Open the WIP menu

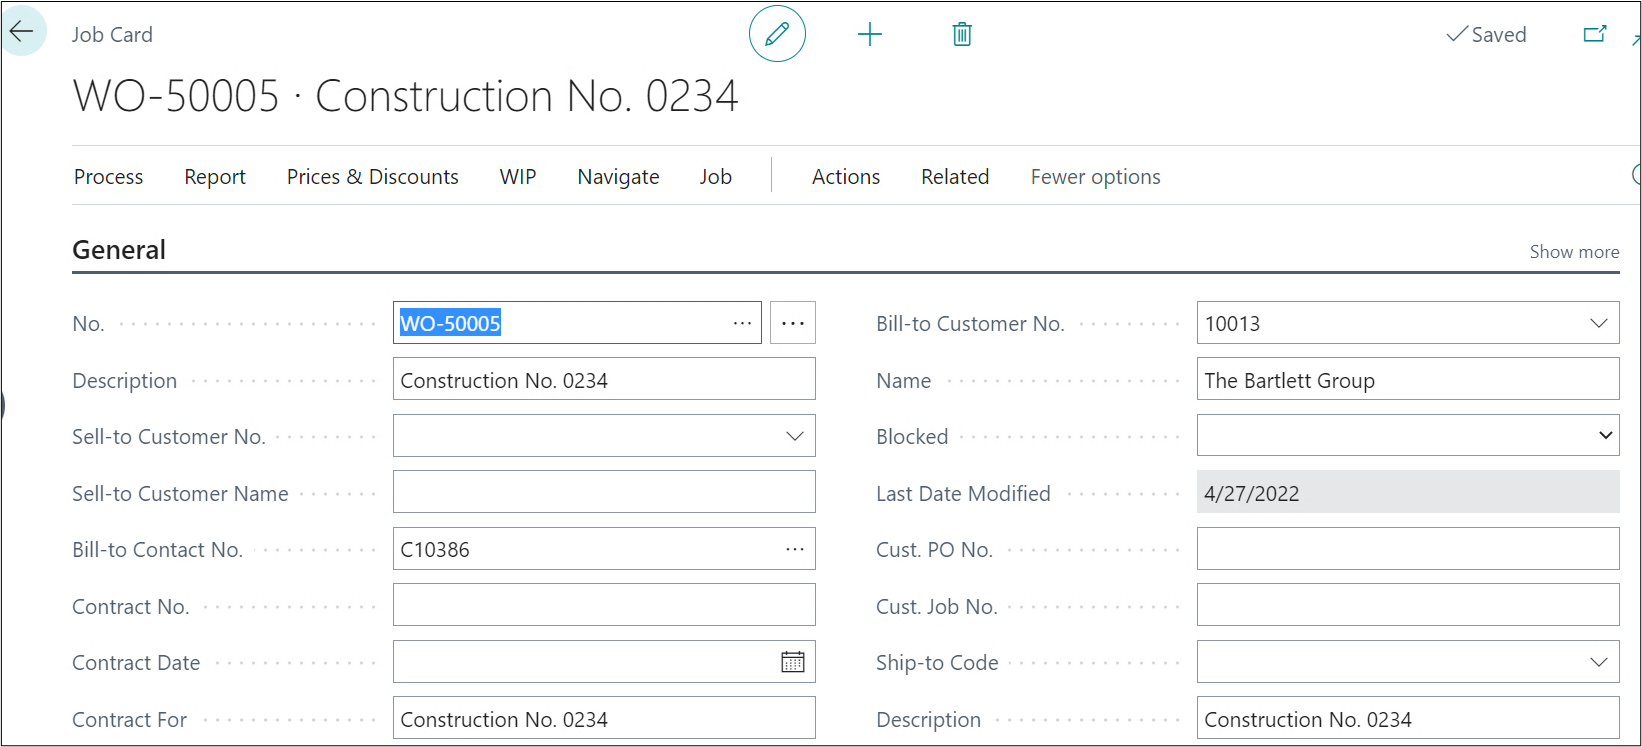pos(518,177)
